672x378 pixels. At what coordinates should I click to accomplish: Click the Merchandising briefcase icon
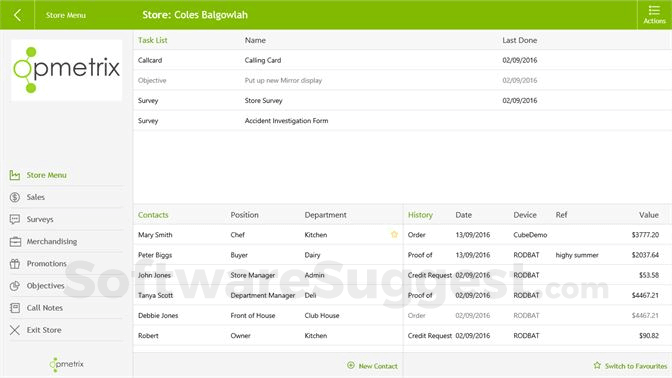point(15,242)
